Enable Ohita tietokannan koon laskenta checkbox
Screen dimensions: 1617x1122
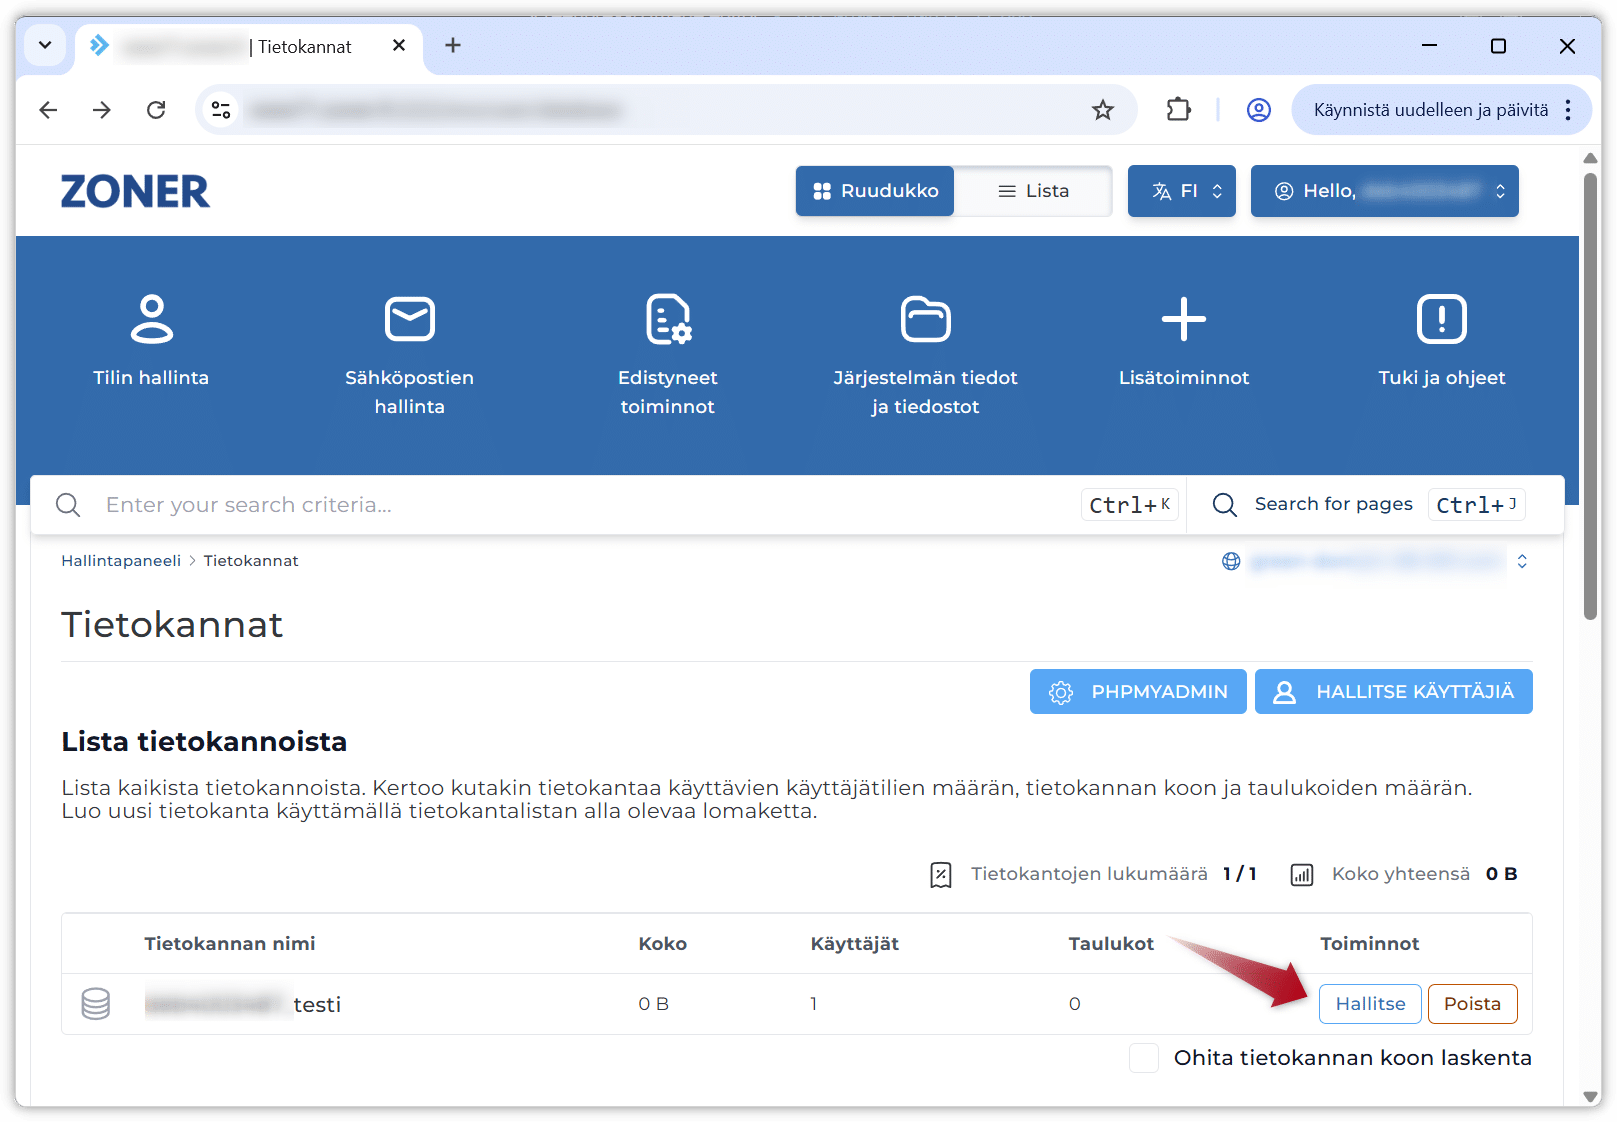(x=1143, y=1058)
